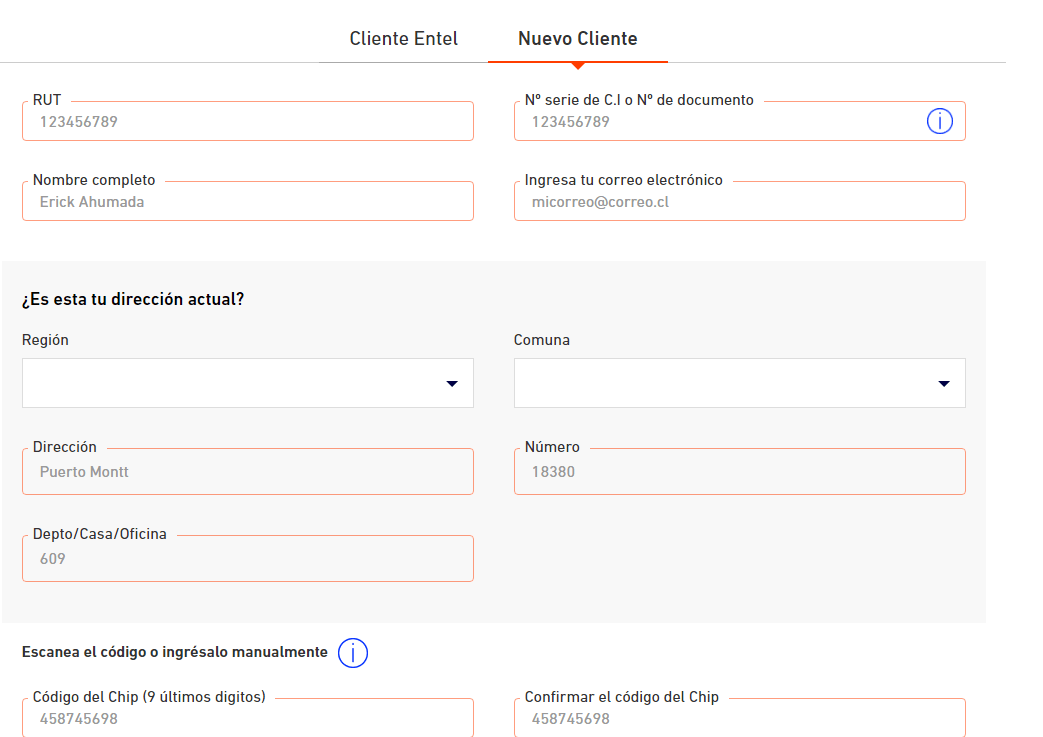Image resolution: width=1043 pixels, height=737 pixels.
Task: Click the correo electrónico input field
Action: (739, 202)
